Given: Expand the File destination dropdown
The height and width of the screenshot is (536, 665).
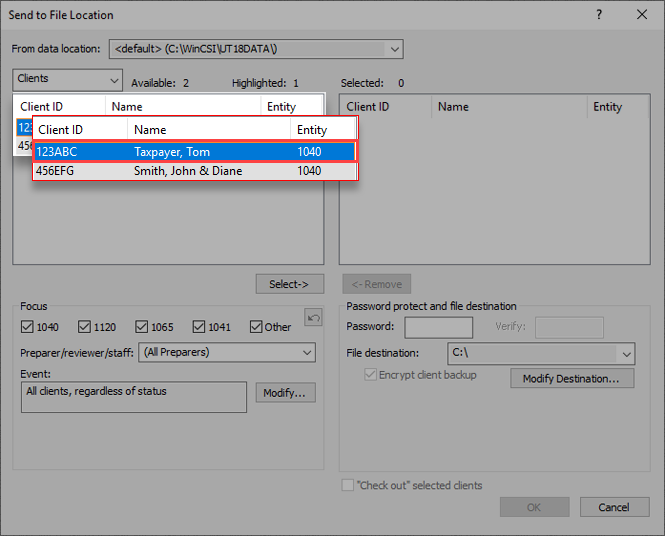Looking at the screenshot, I should [626, 353].
